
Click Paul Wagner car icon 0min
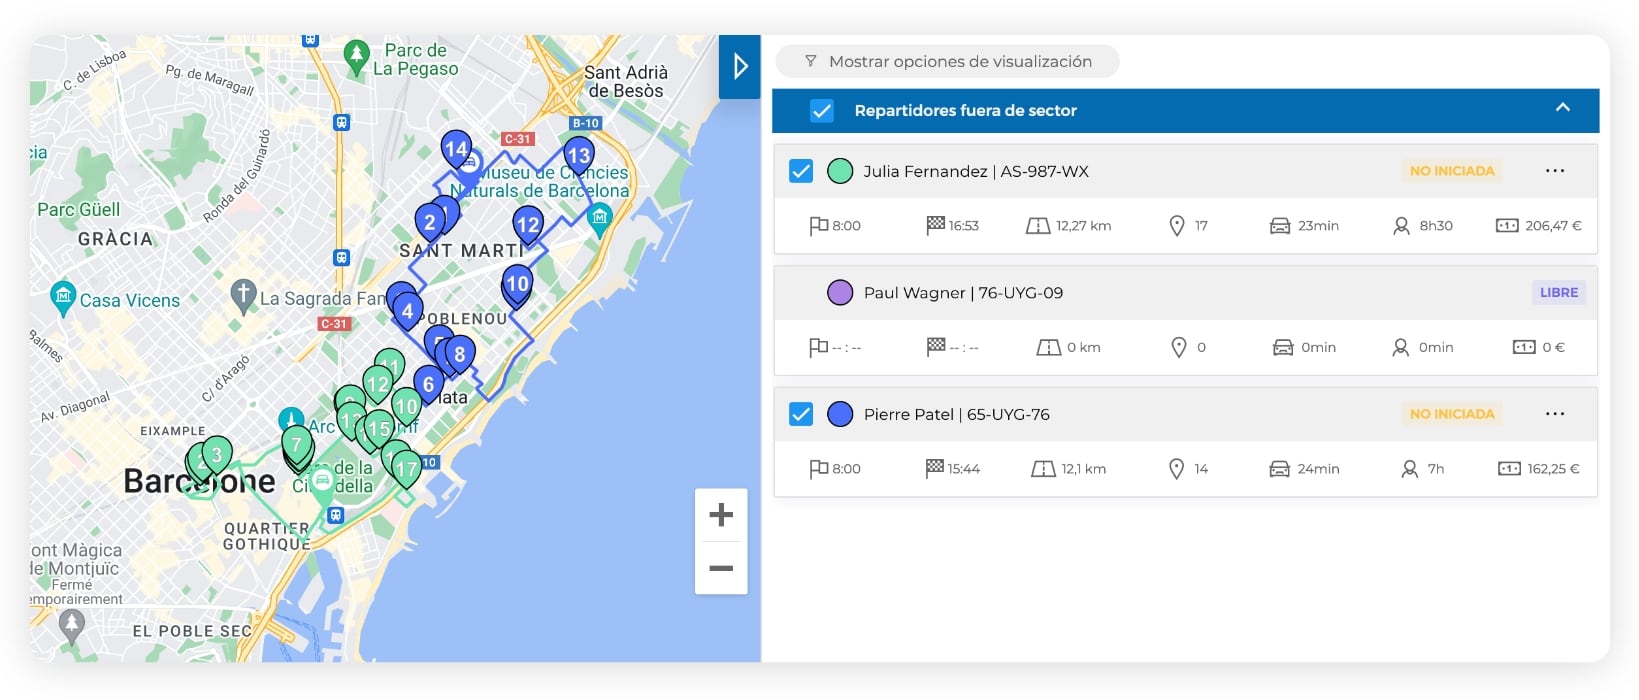pyautogui.click(x=1283, y=347)
